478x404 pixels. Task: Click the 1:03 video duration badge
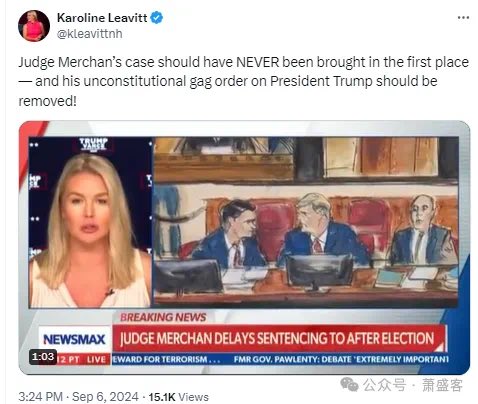point(43,357)
